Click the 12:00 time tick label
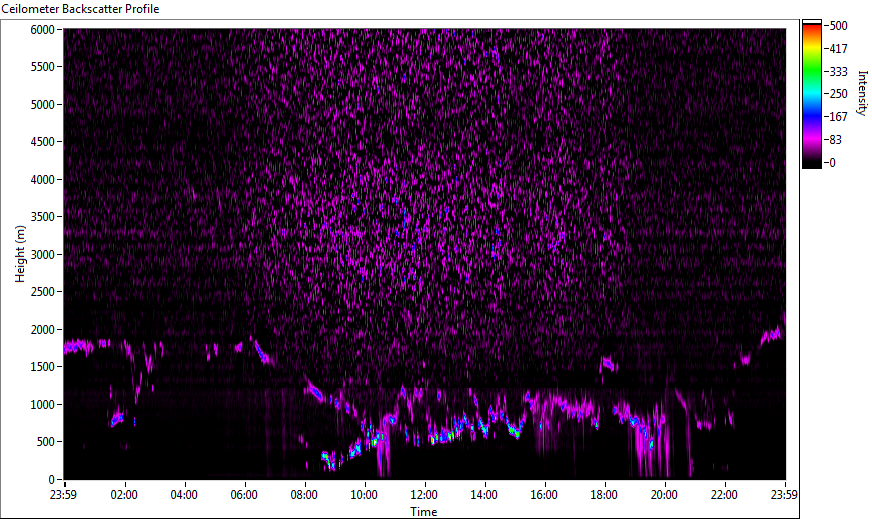The width and height of the screenshot is (872, 519). click(x=424, y=495)
